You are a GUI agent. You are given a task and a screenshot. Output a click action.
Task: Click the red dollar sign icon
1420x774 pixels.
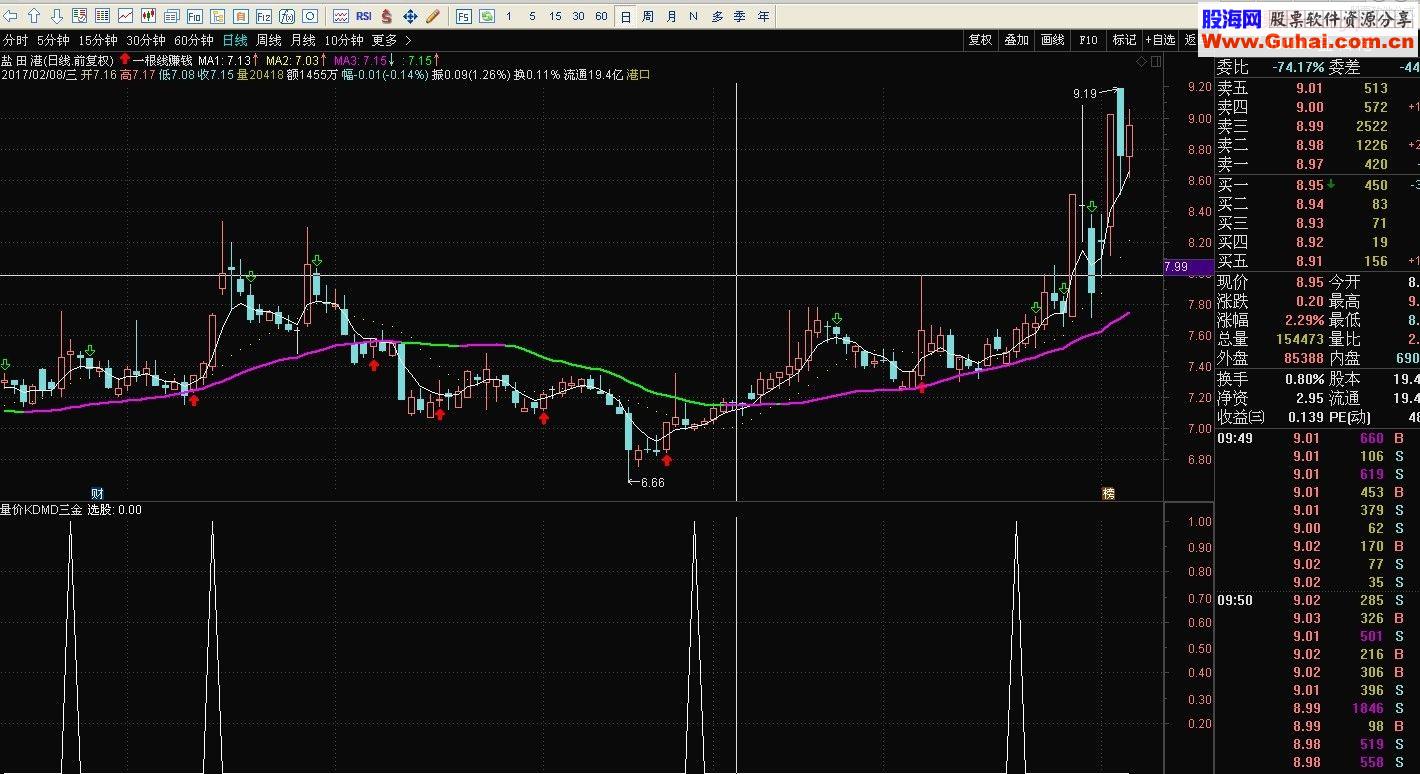(387, 16)
